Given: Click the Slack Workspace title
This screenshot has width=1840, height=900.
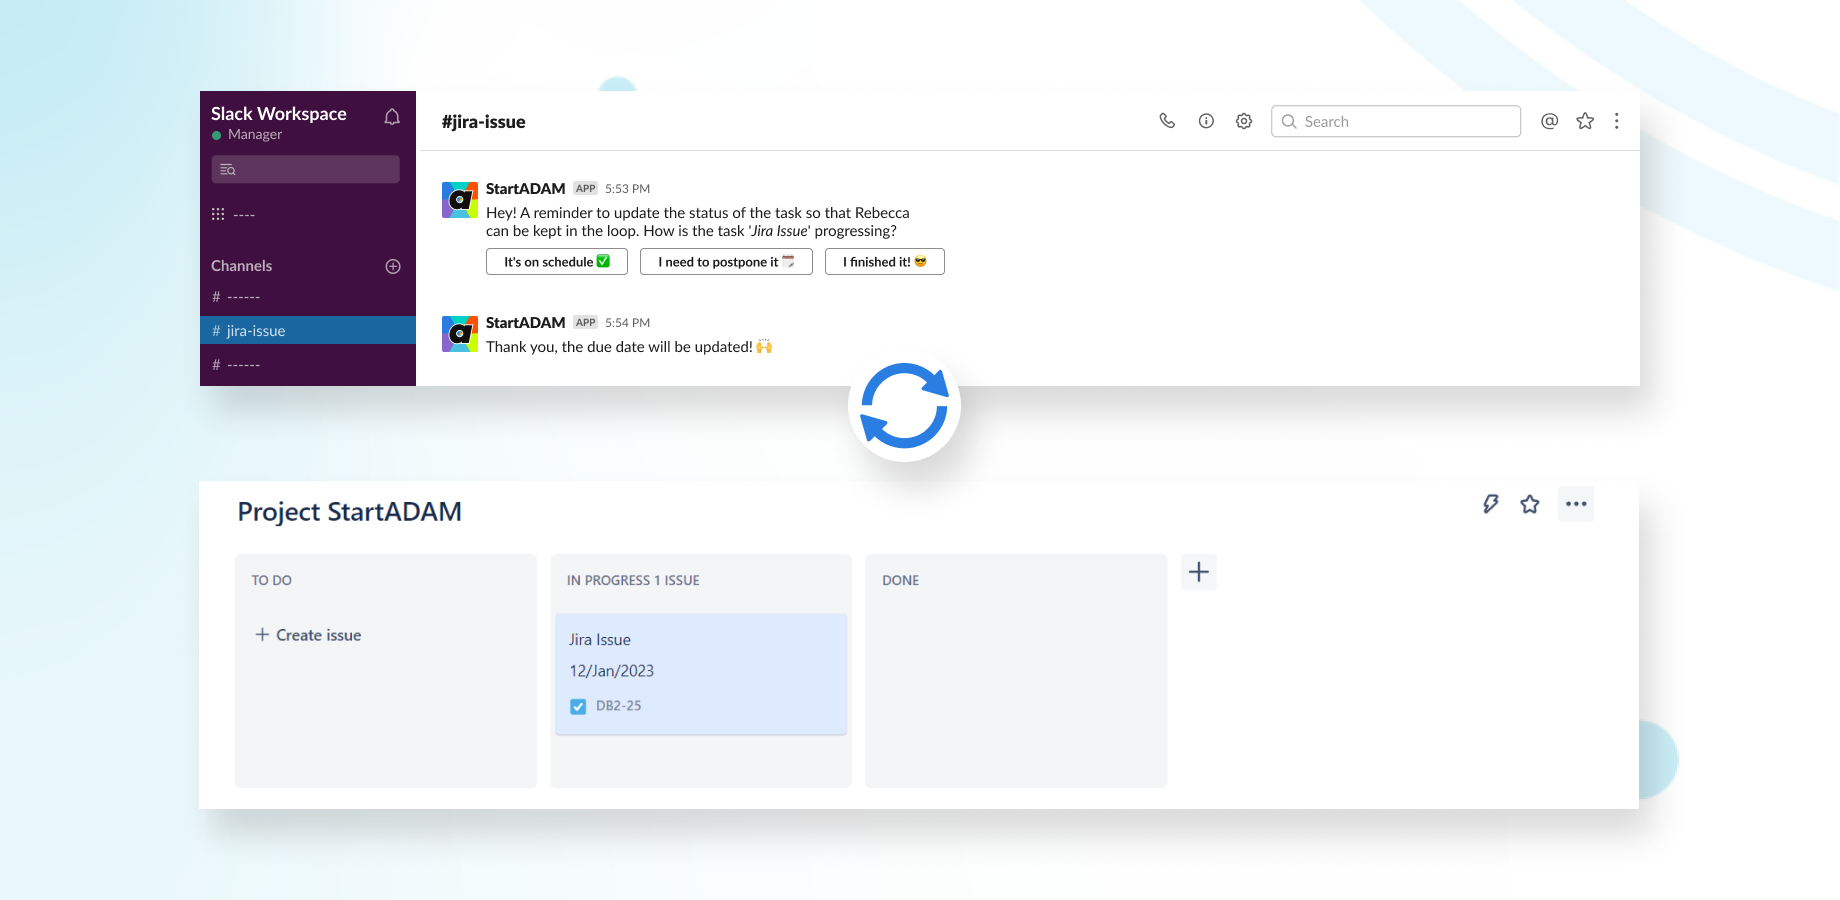Looking at the screenshot, I should pos(279,114).
